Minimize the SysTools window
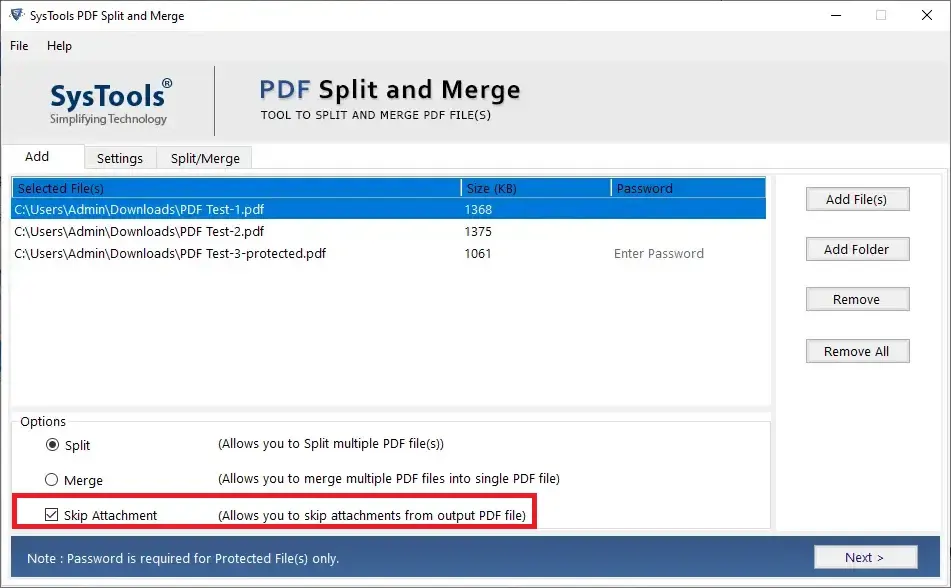951x588 pixels. click(836, 15)
